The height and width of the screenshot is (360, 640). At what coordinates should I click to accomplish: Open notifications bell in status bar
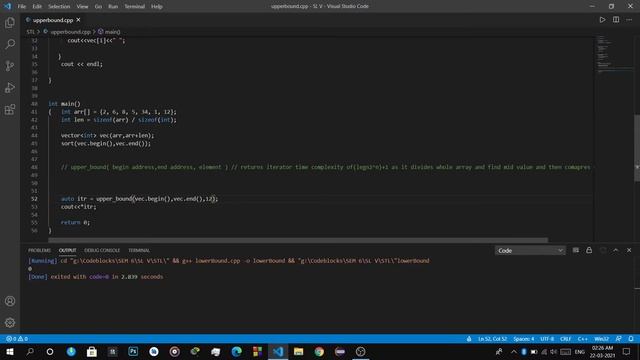pyautogui.click(x=631, y=339)
